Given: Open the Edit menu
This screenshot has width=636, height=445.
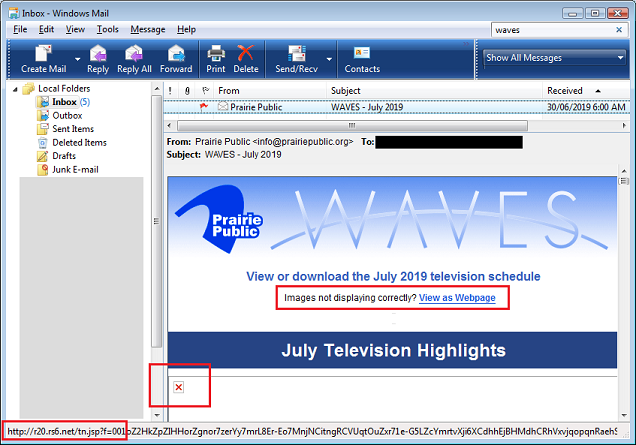Looking at the screenshot, I should click(x=46, y=29).
